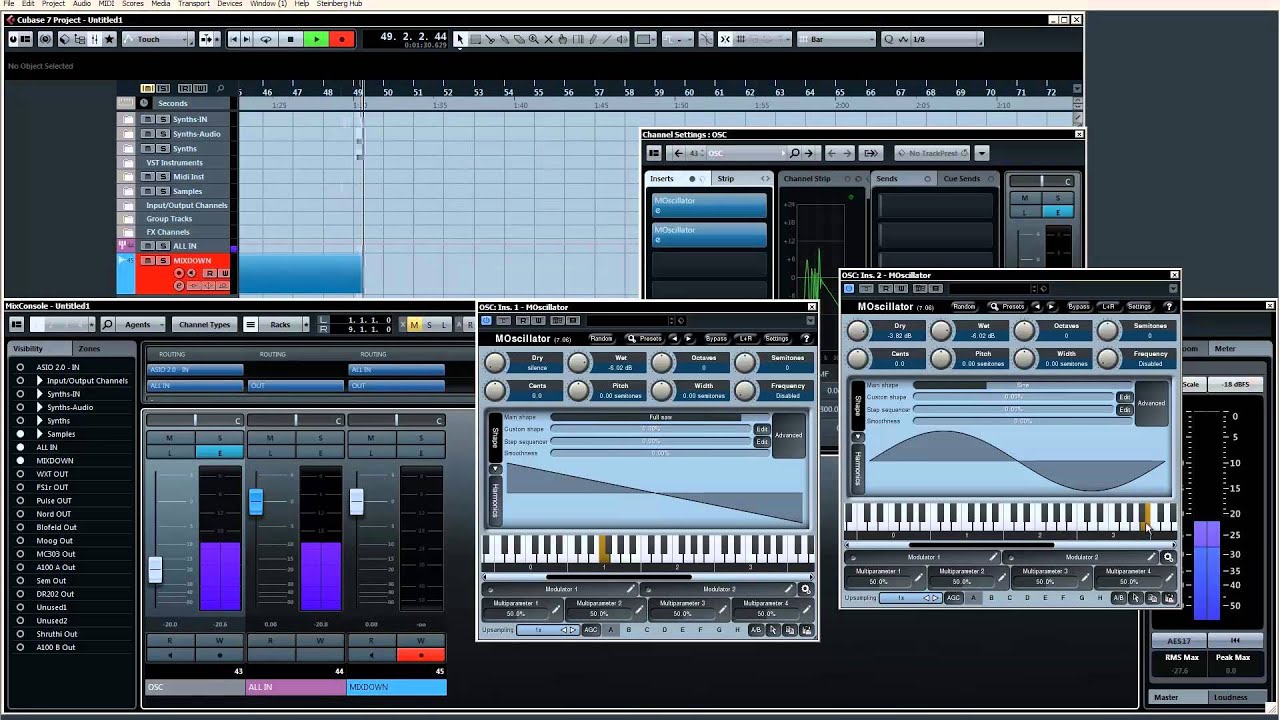This screenshot has height=720, width=1280.
Task: Select the Split scissors tool
Action: (x=490, y=39)
